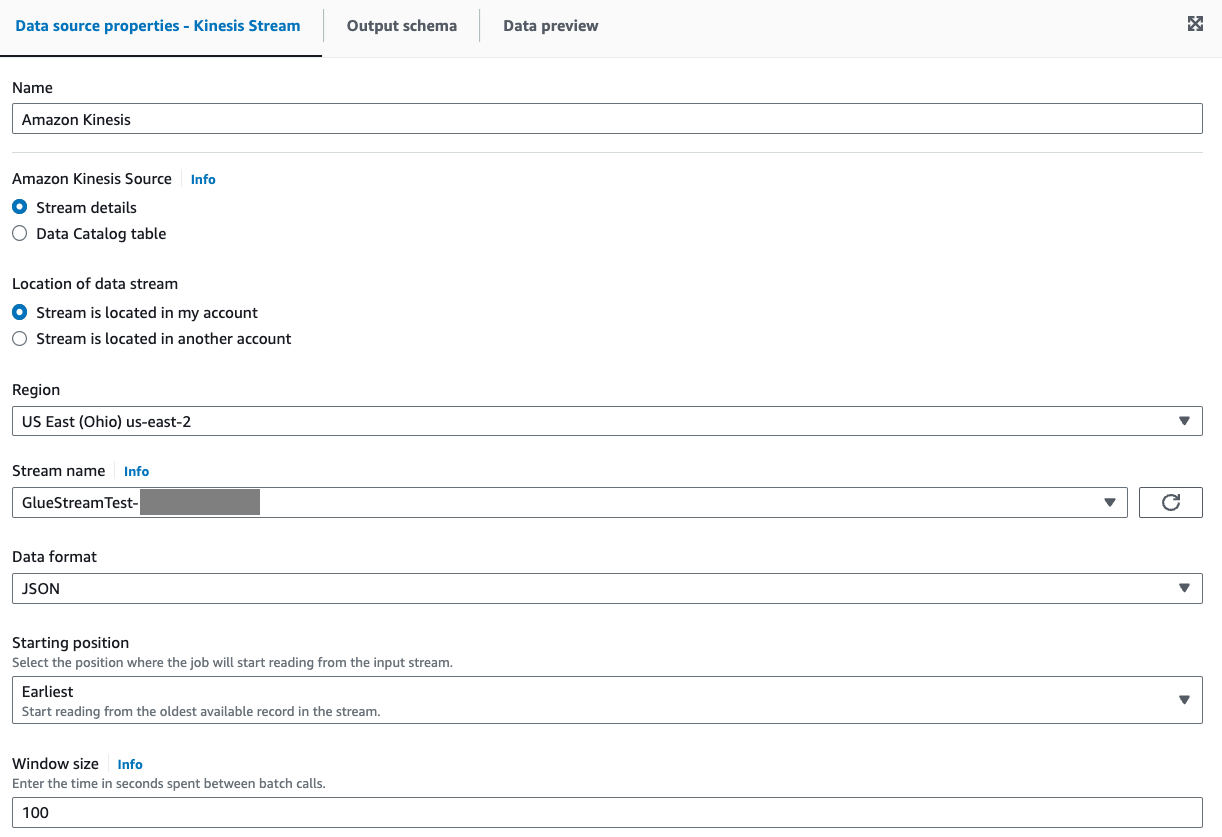Screen dimensions: 1222x837
Task: Open the Starting position dropdown
Action: (600, 700)
